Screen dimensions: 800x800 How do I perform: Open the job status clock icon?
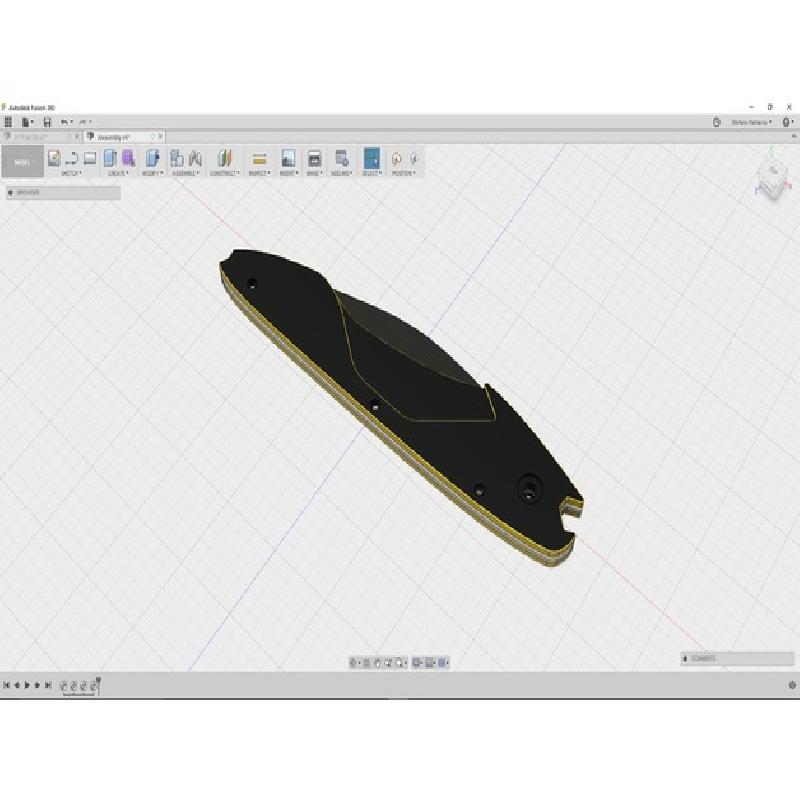(716, 122)
